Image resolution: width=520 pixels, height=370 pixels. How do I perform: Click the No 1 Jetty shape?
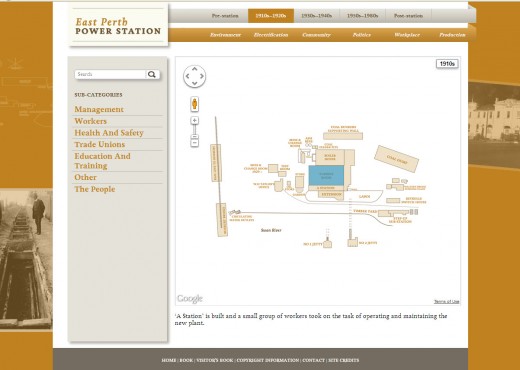[x=327, y=244]
